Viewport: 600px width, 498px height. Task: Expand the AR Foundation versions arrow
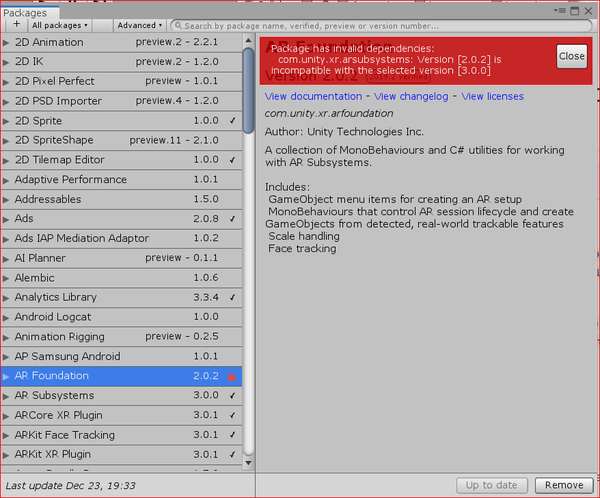click(6, 376)
